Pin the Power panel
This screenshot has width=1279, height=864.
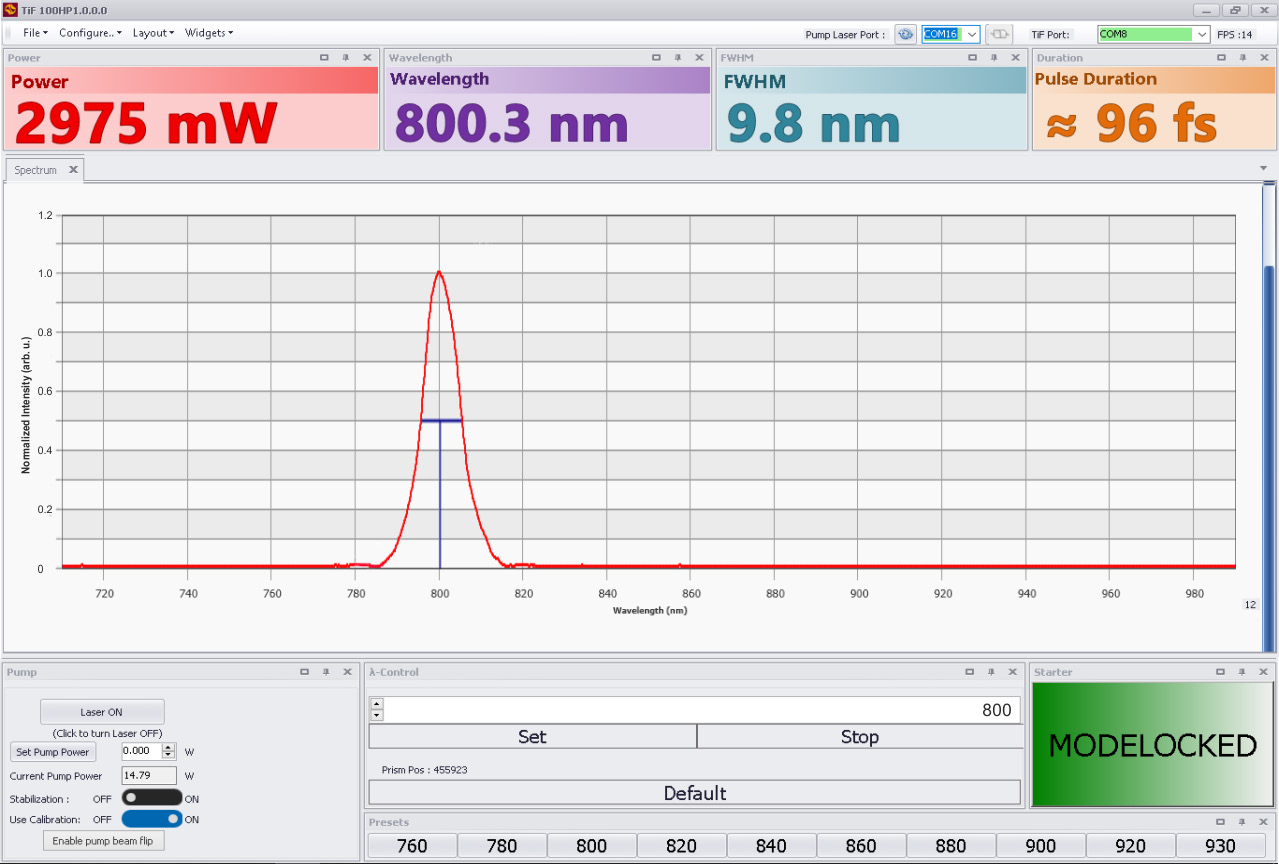pos(345,58)
